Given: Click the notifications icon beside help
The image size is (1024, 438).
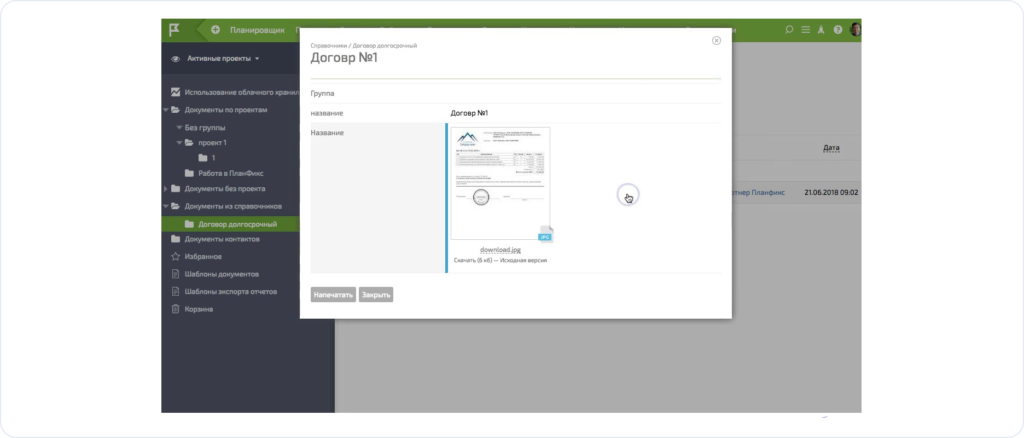Looking at the screenshot, I should click(x=821, y=29).
